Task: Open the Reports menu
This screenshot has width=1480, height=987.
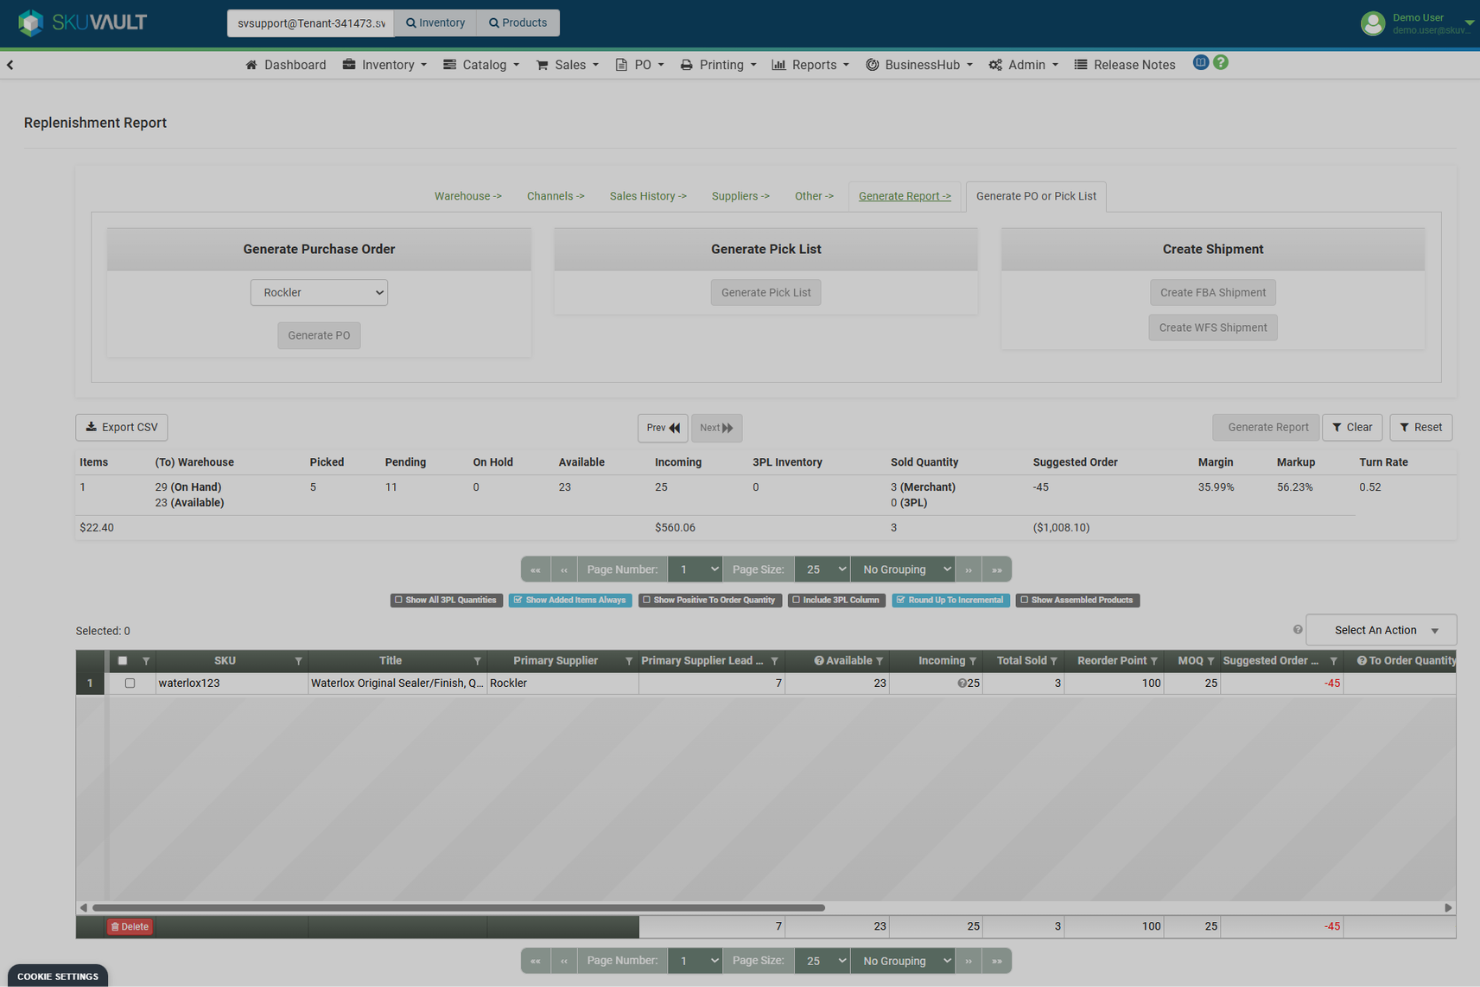Action: tap(810, 64)
